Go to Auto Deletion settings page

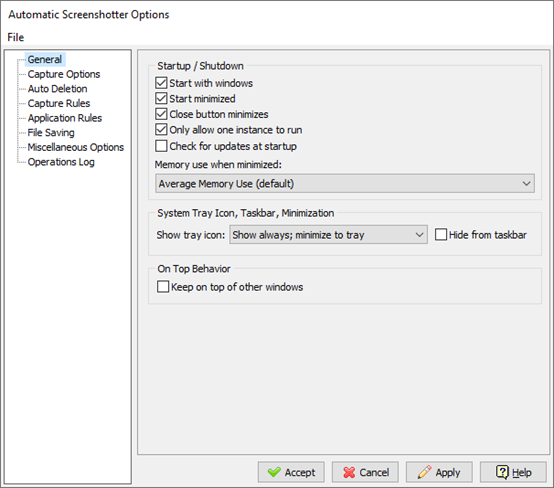pos(58,89)
